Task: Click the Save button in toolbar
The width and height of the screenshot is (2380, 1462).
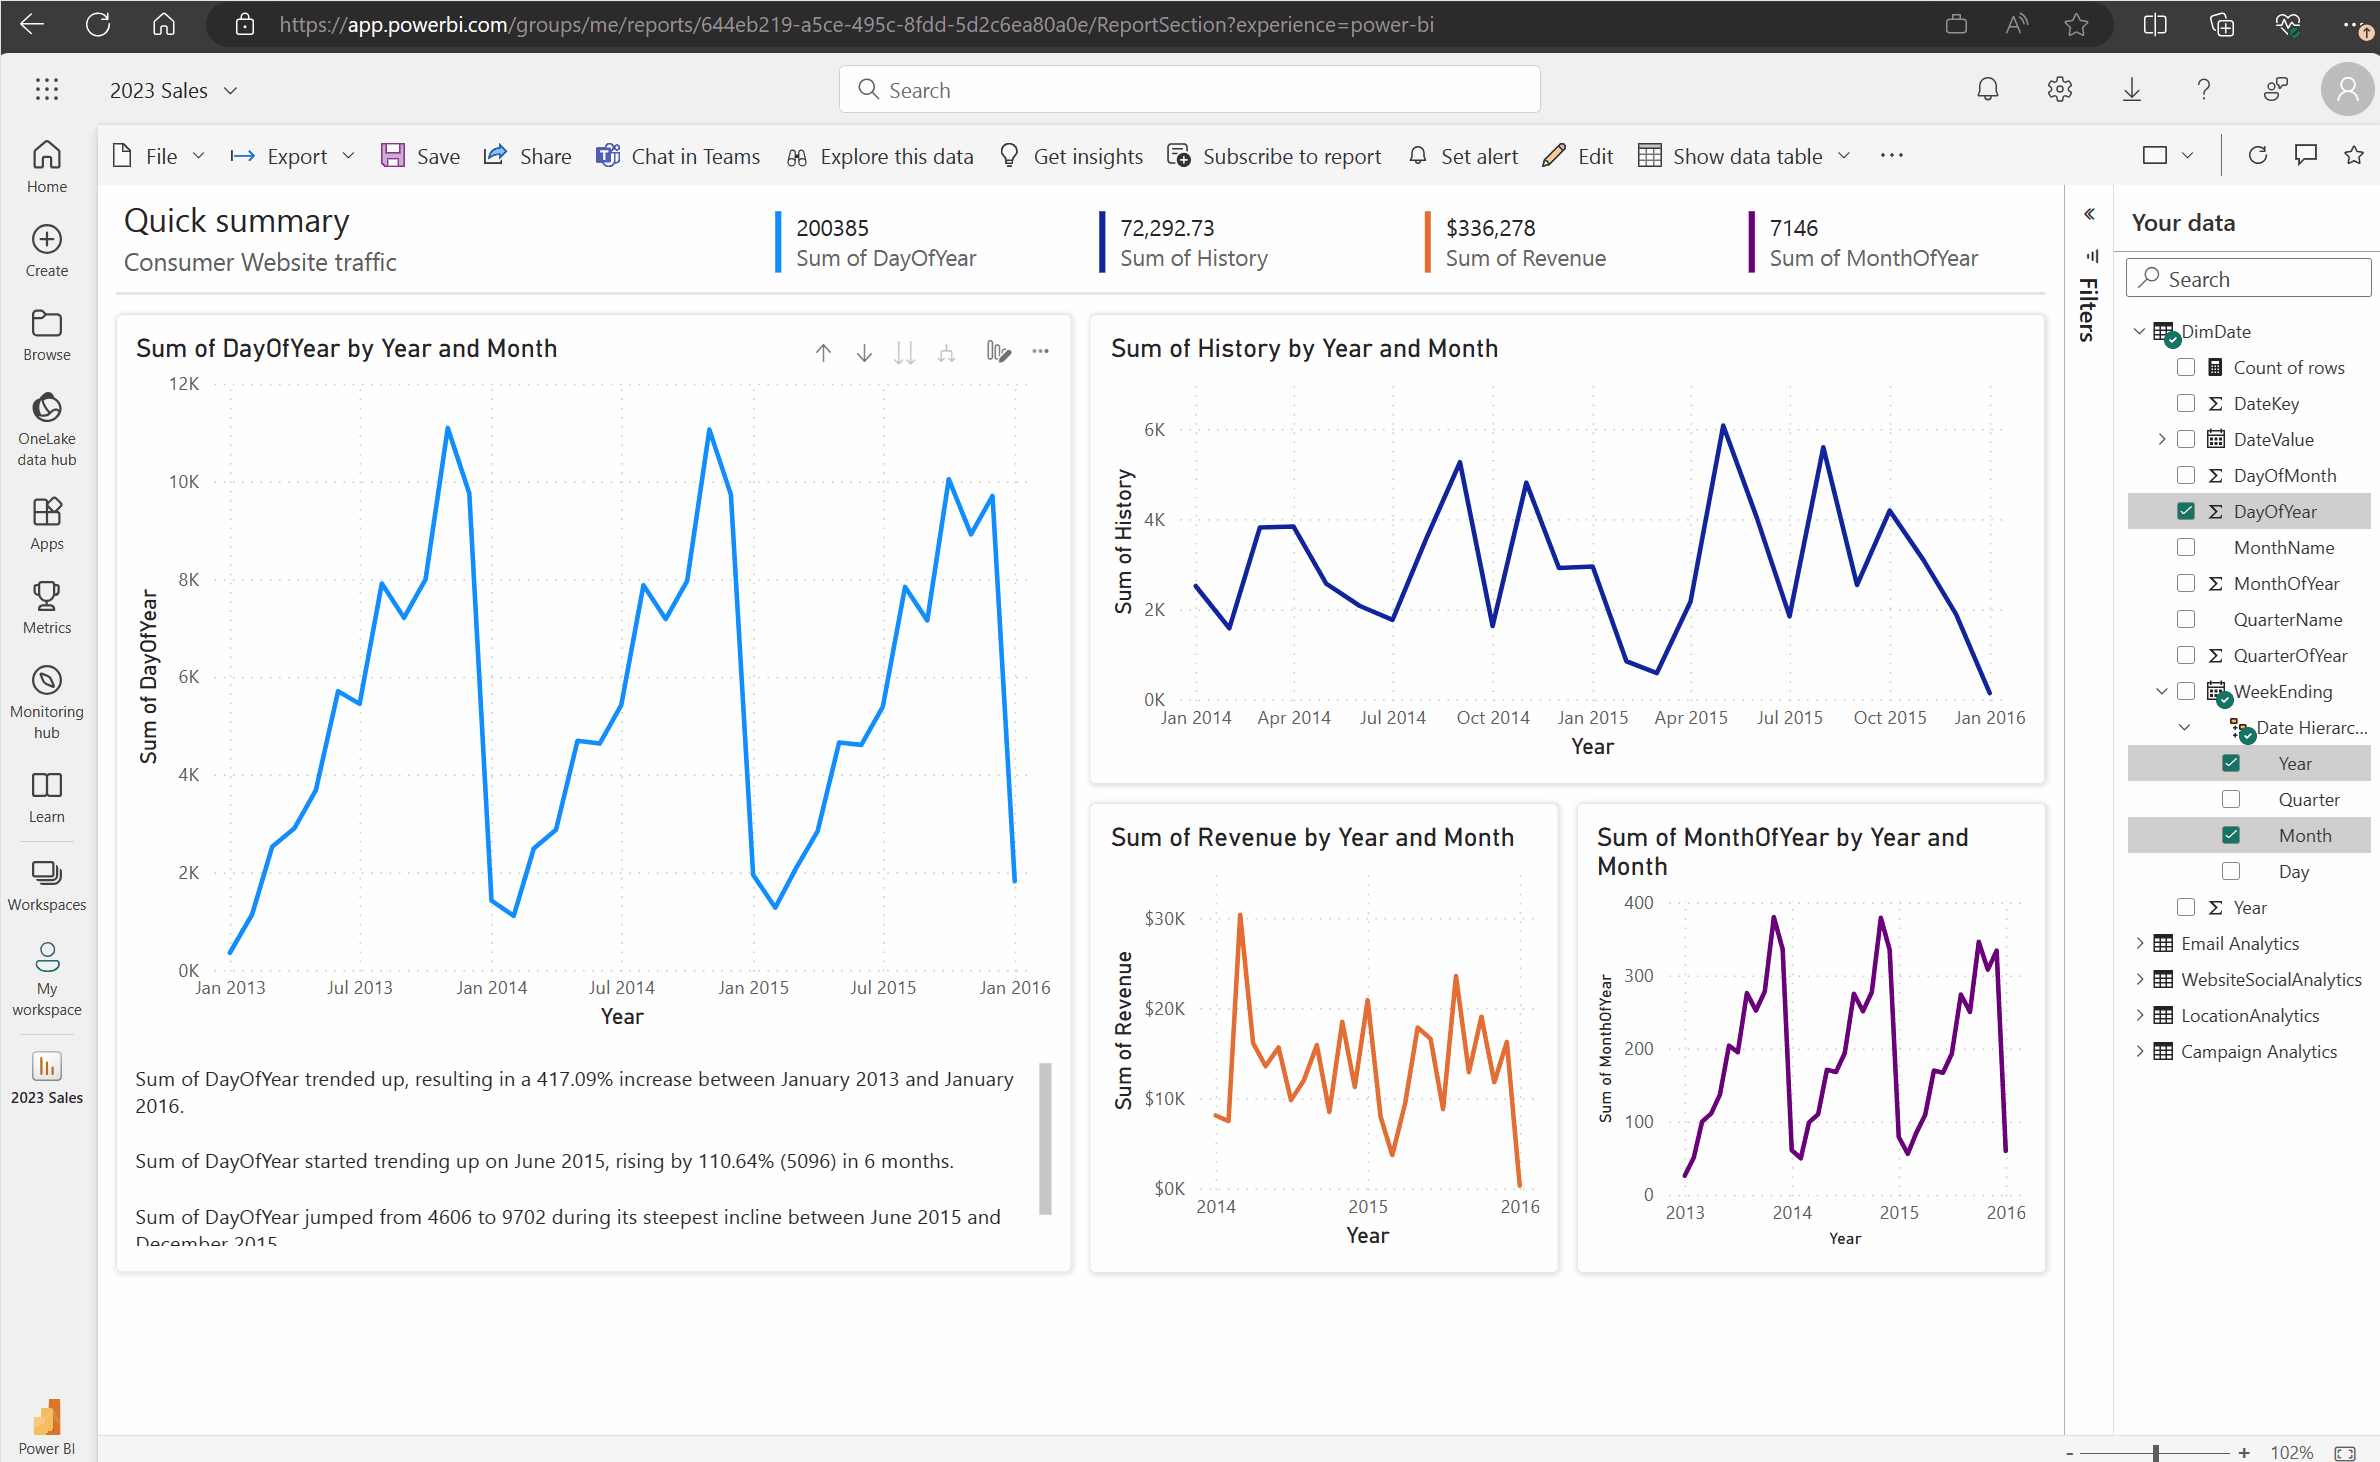Action: 422,155
